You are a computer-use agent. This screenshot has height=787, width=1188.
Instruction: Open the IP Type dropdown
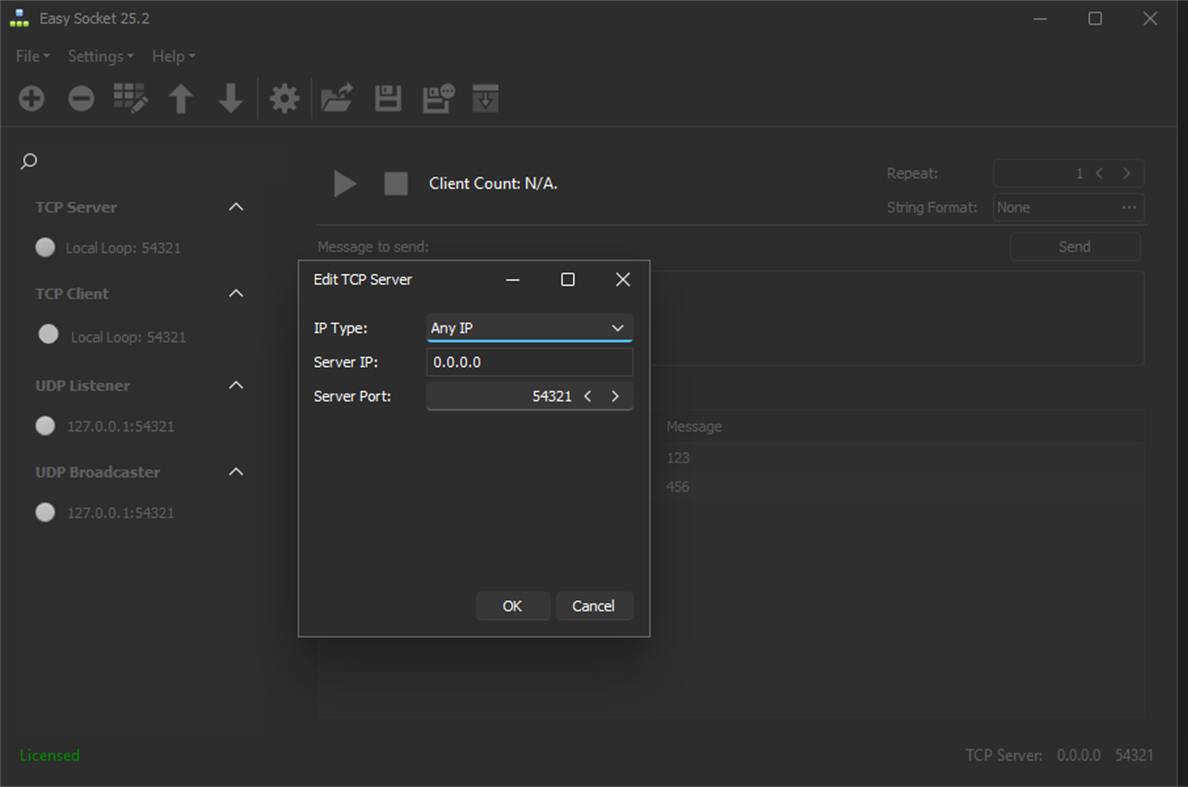[530, 328]
